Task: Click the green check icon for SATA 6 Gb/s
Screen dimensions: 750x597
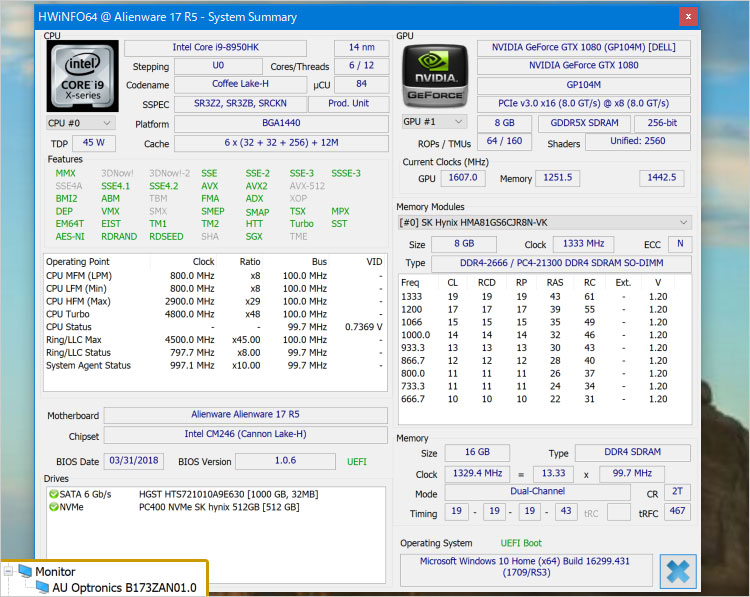Action: 54,494
